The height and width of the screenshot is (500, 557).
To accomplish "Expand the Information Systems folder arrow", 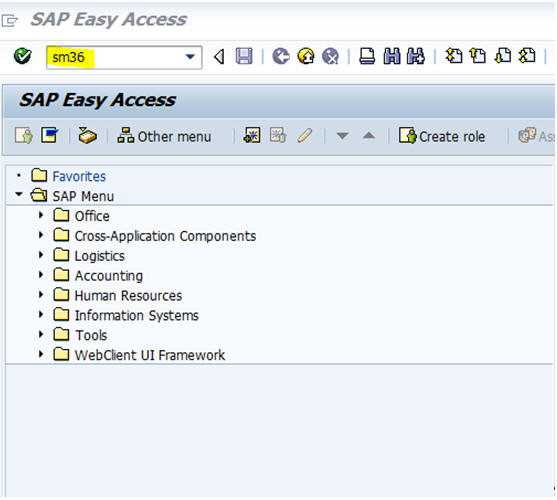I will pos(41,314).
